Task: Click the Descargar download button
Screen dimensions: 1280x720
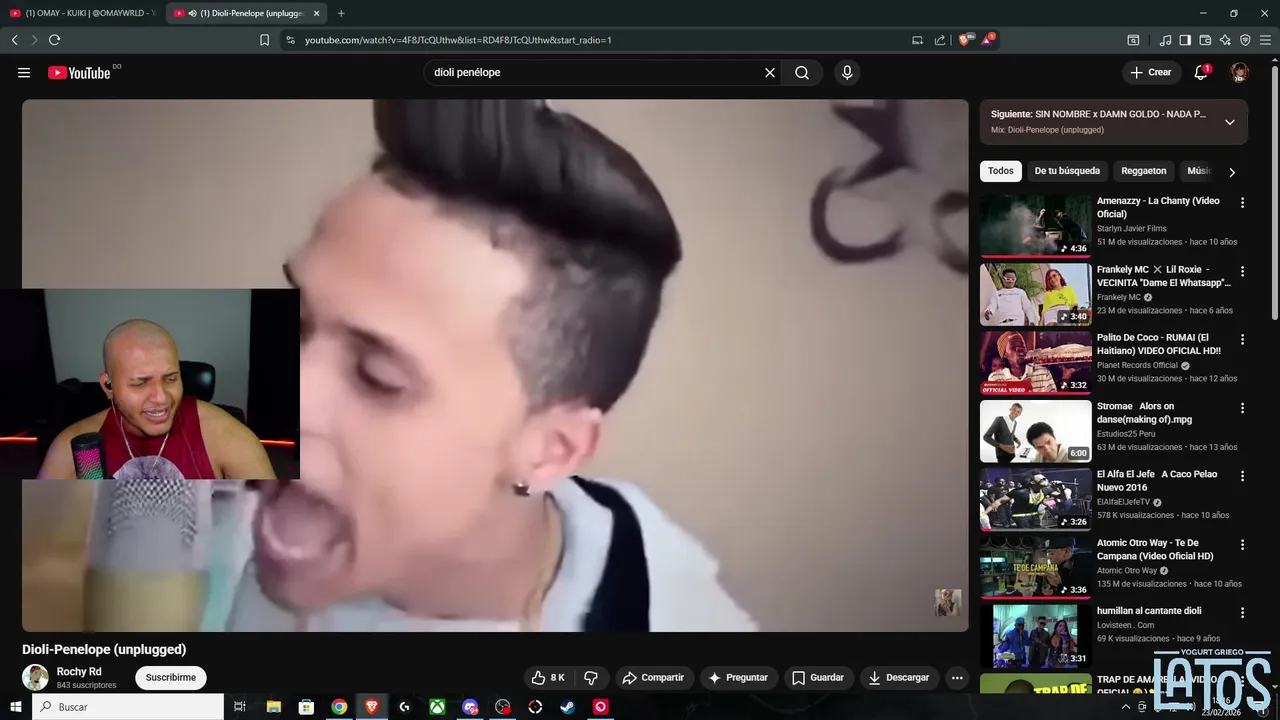Action: pyautogui.click(x=898, y=678)
